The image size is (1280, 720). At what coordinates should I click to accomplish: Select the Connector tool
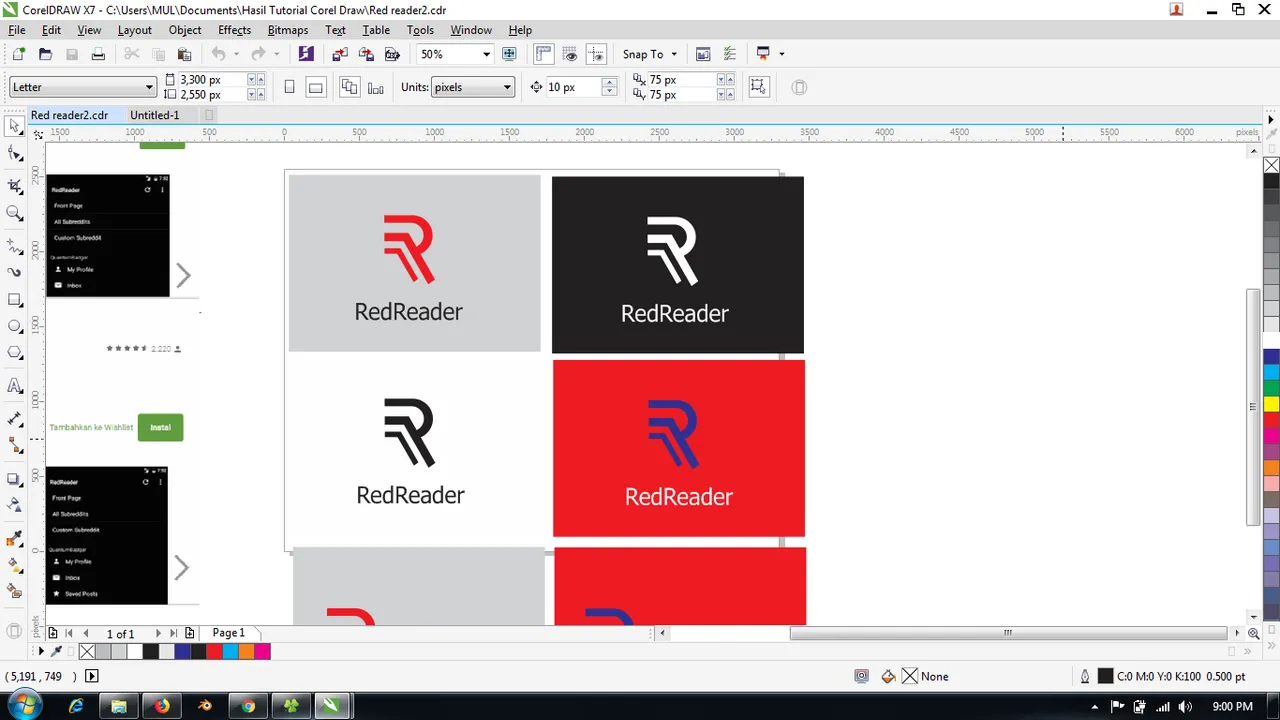point(15,445)
